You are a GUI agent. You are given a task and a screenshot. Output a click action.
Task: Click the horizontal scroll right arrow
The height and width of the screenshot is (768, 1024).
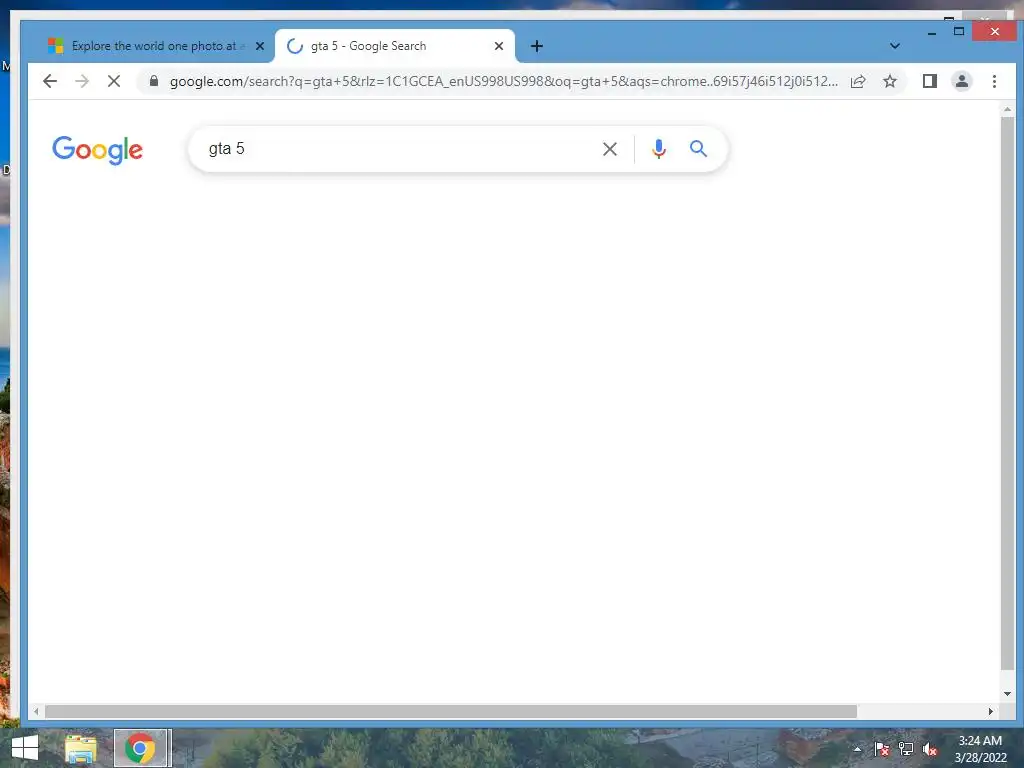[991, 711]
